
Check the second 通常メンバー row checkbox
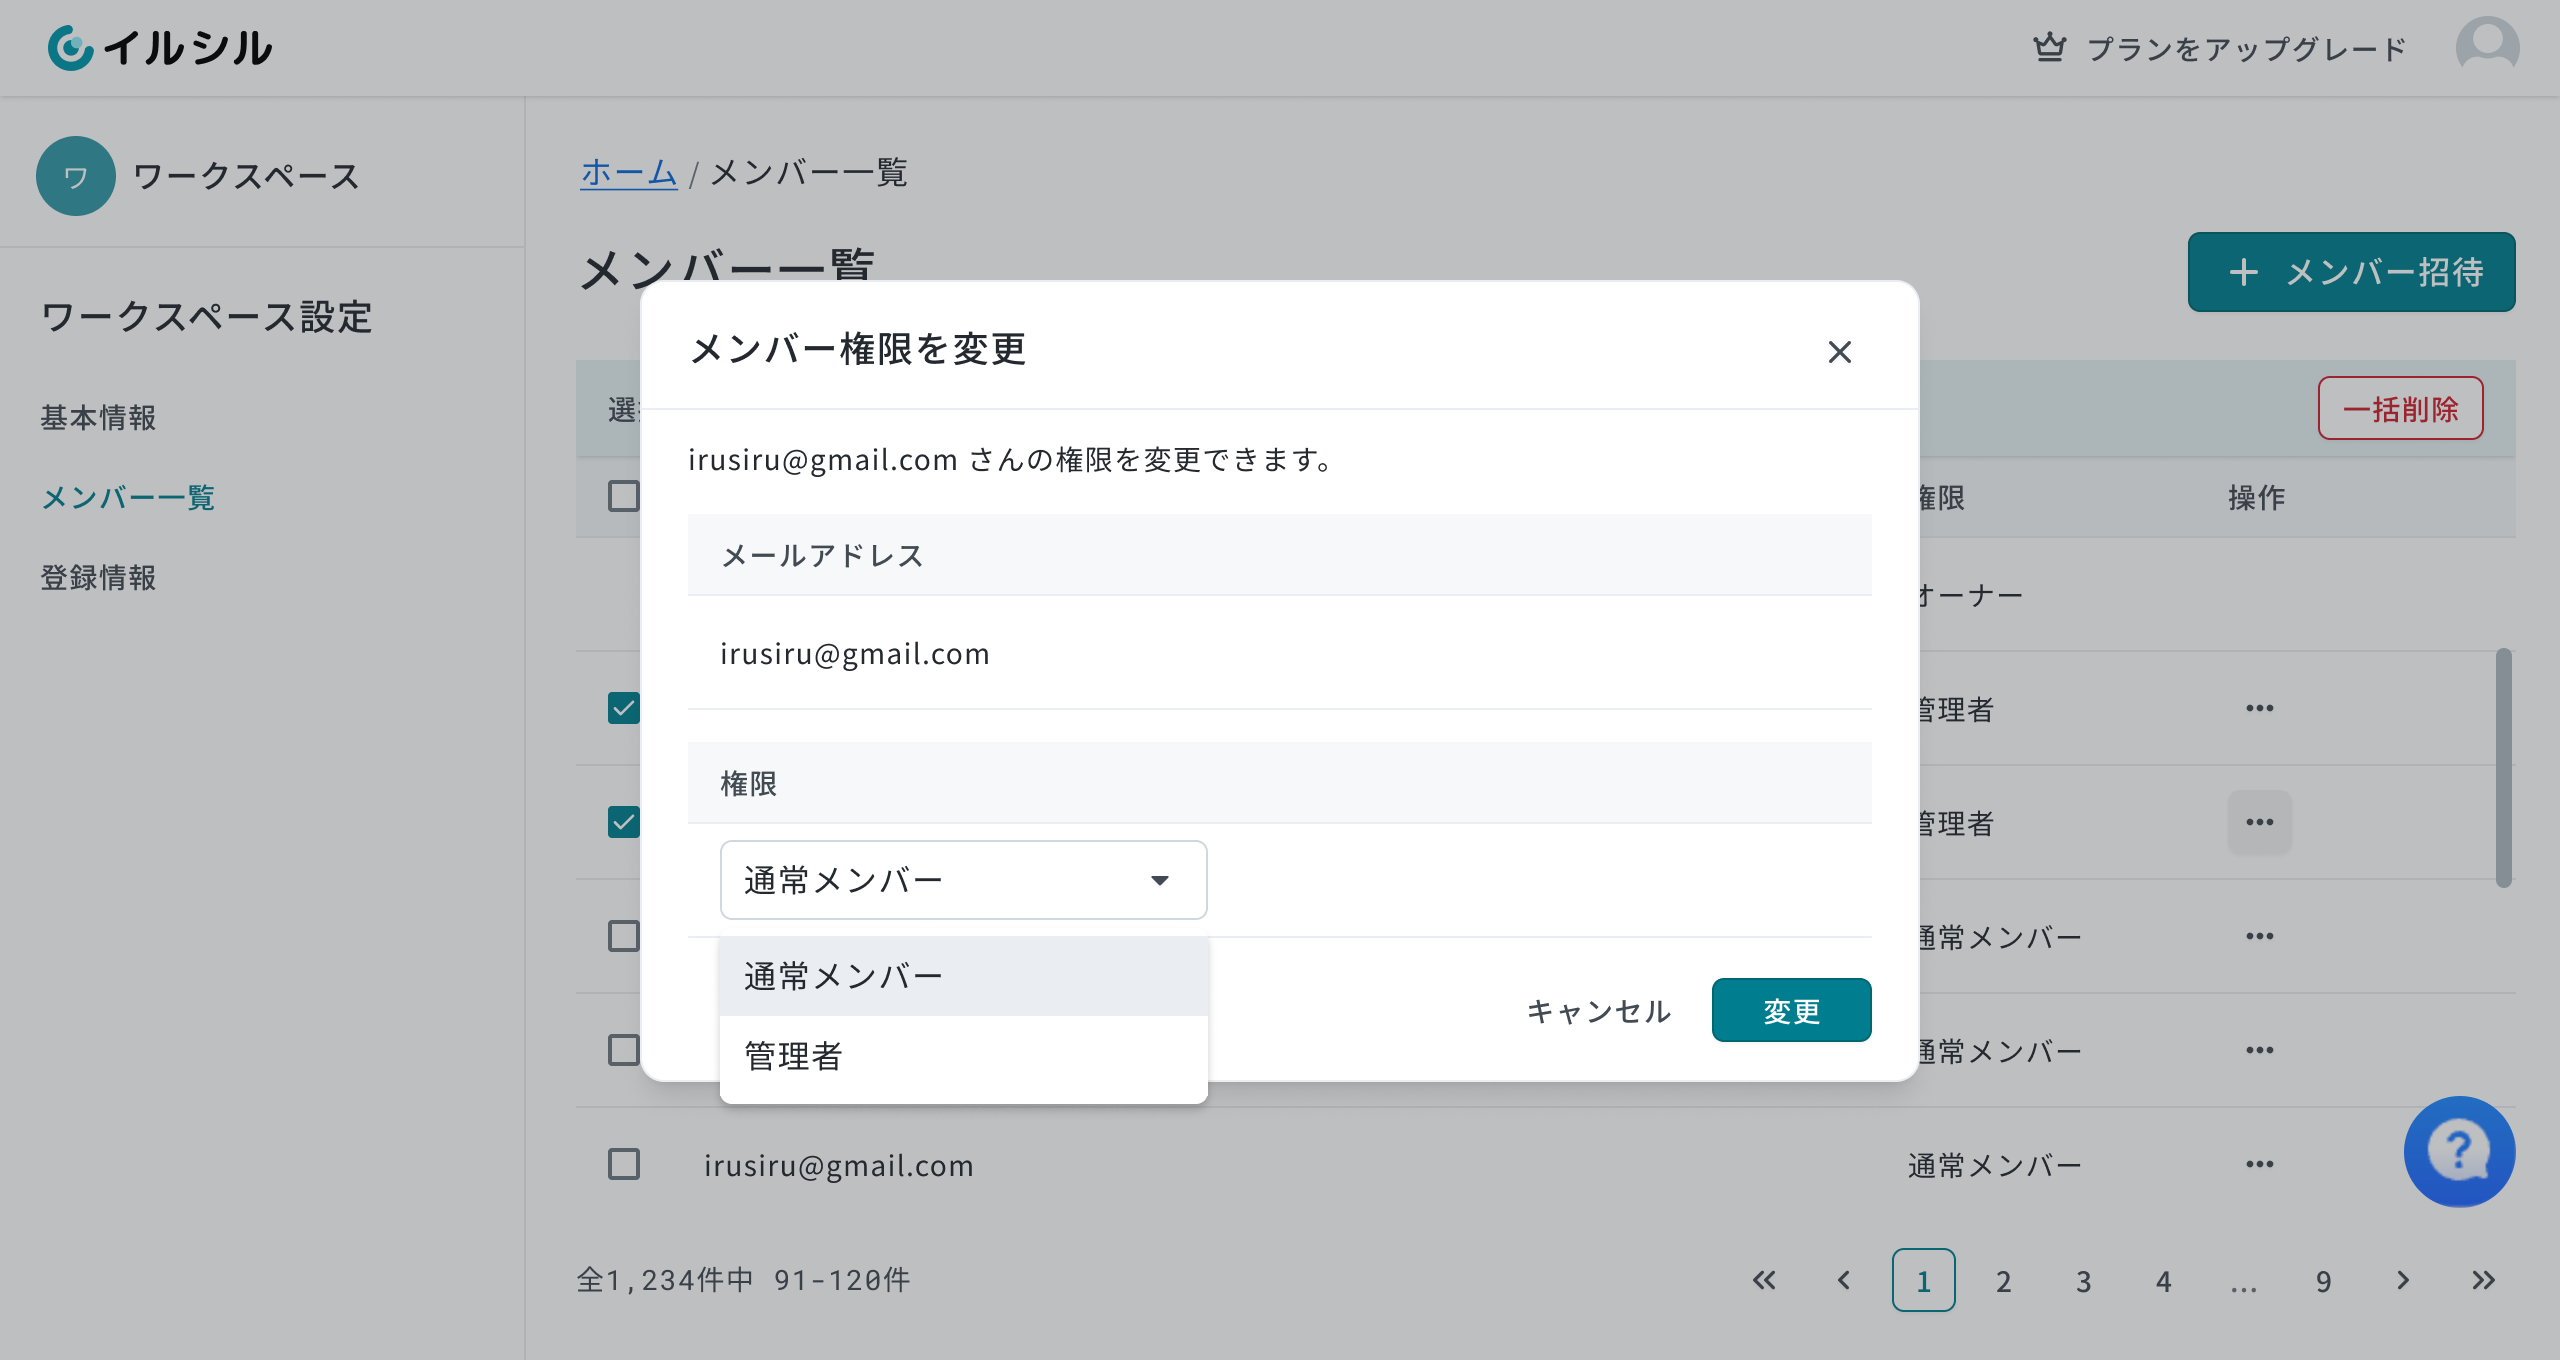click(624, 1050)
